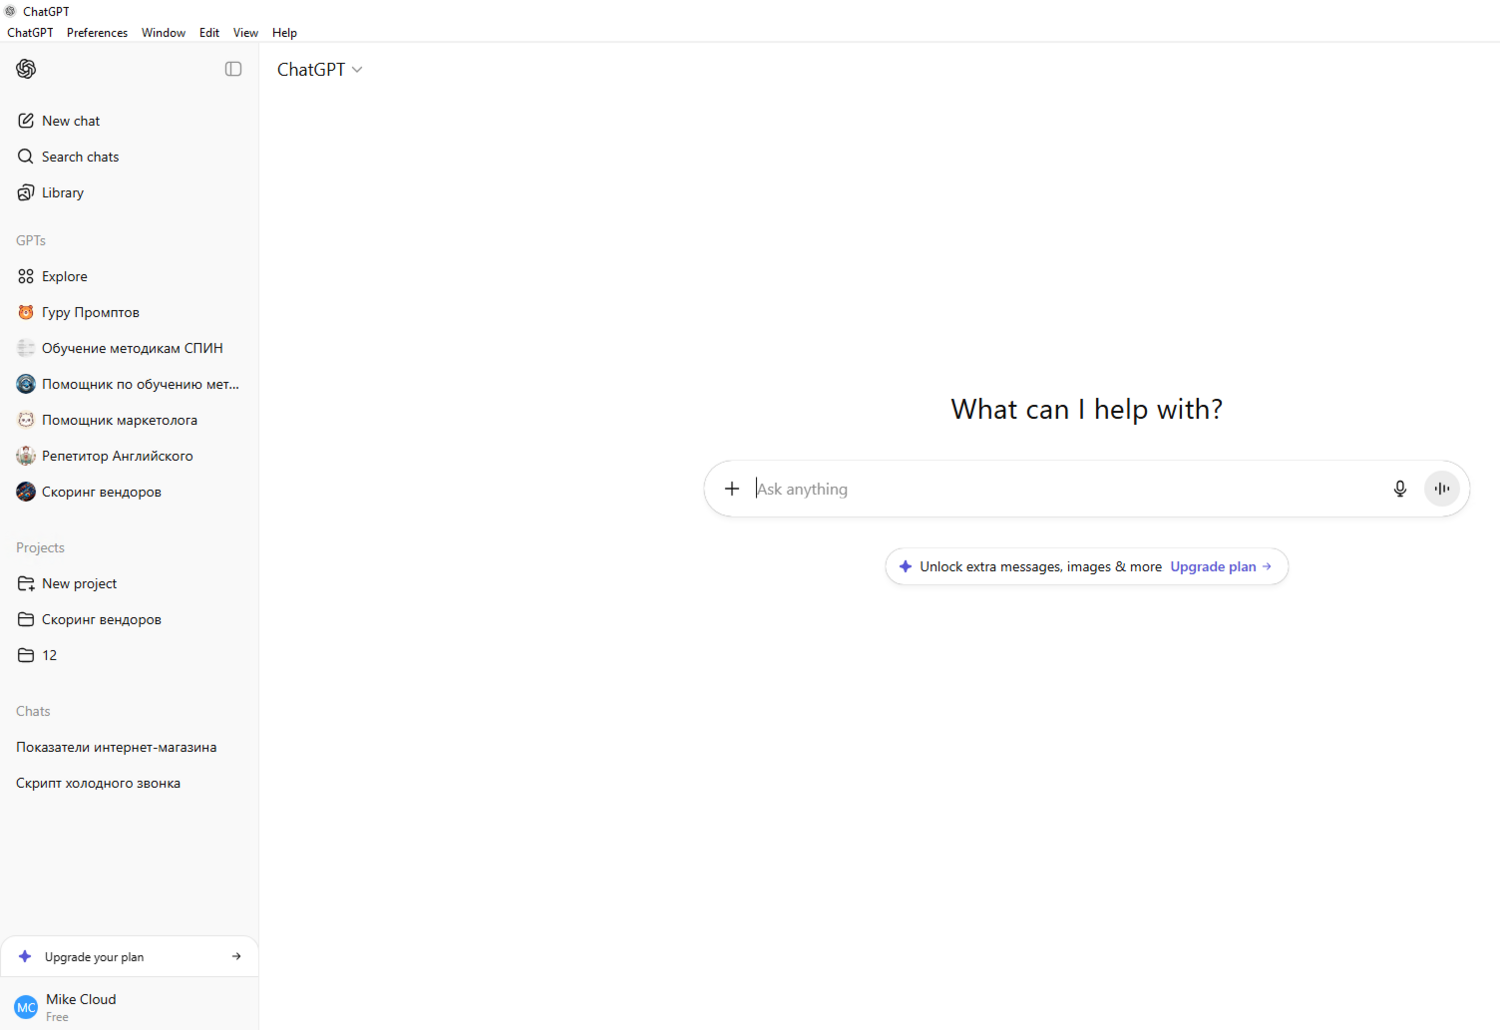Open the Help menu
Viewport: 1500px width, 1030px height.
(x=284, y=32)
